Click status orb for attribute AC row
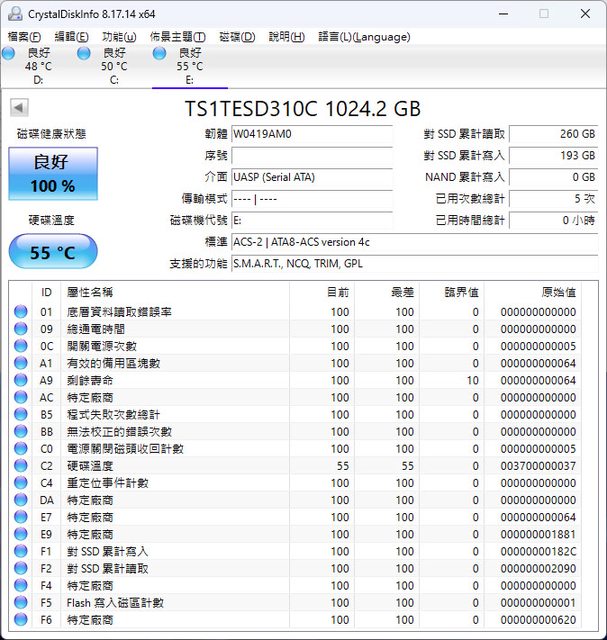Image resolution: width=607 pixels, height=640 pixels. point(21,397)
